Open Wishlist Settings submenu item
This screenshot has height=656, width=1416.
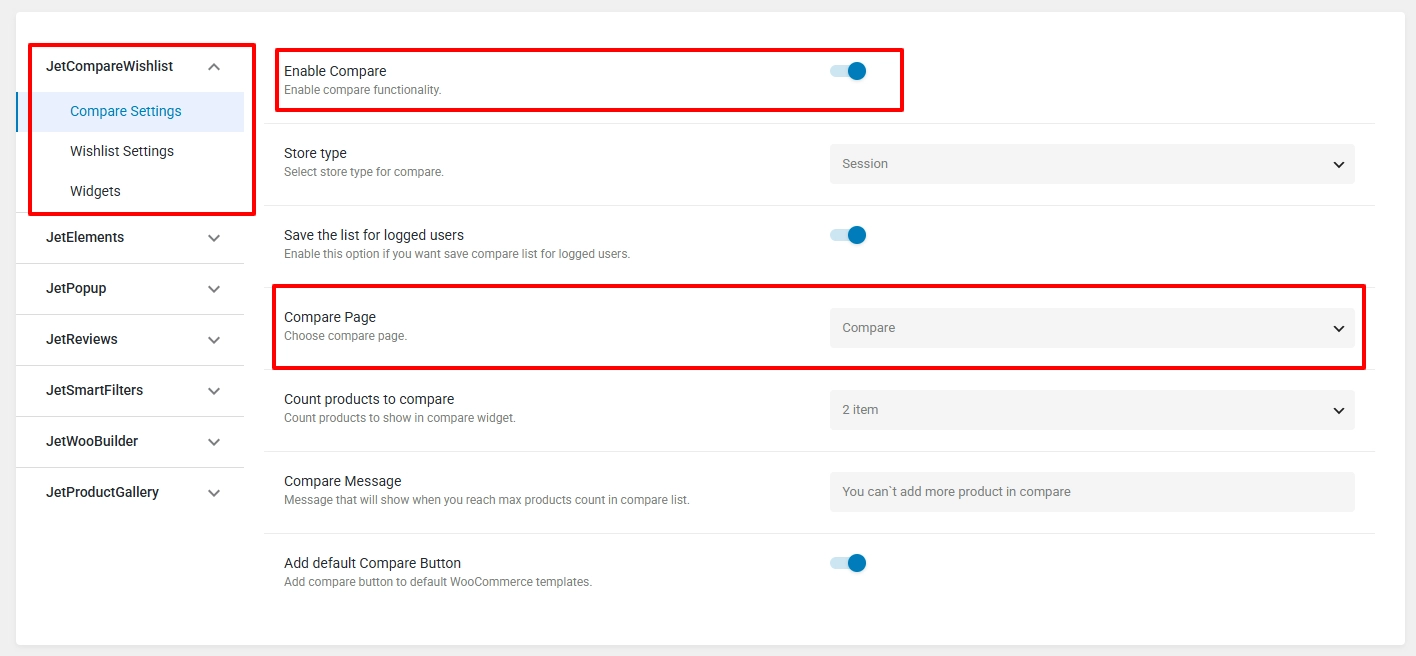click(122, 151)
